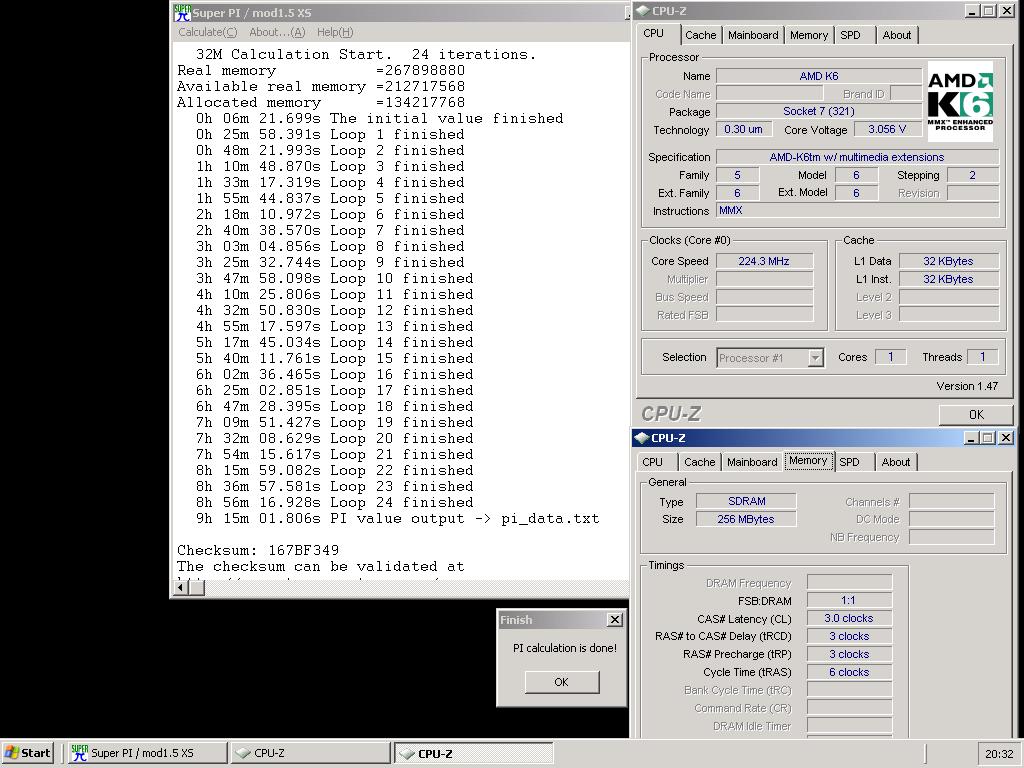The height and width of the screenshot is (768, 1024).
Task: Select the About tab in lower CPU-Z
Action: [x=895, y=462]
